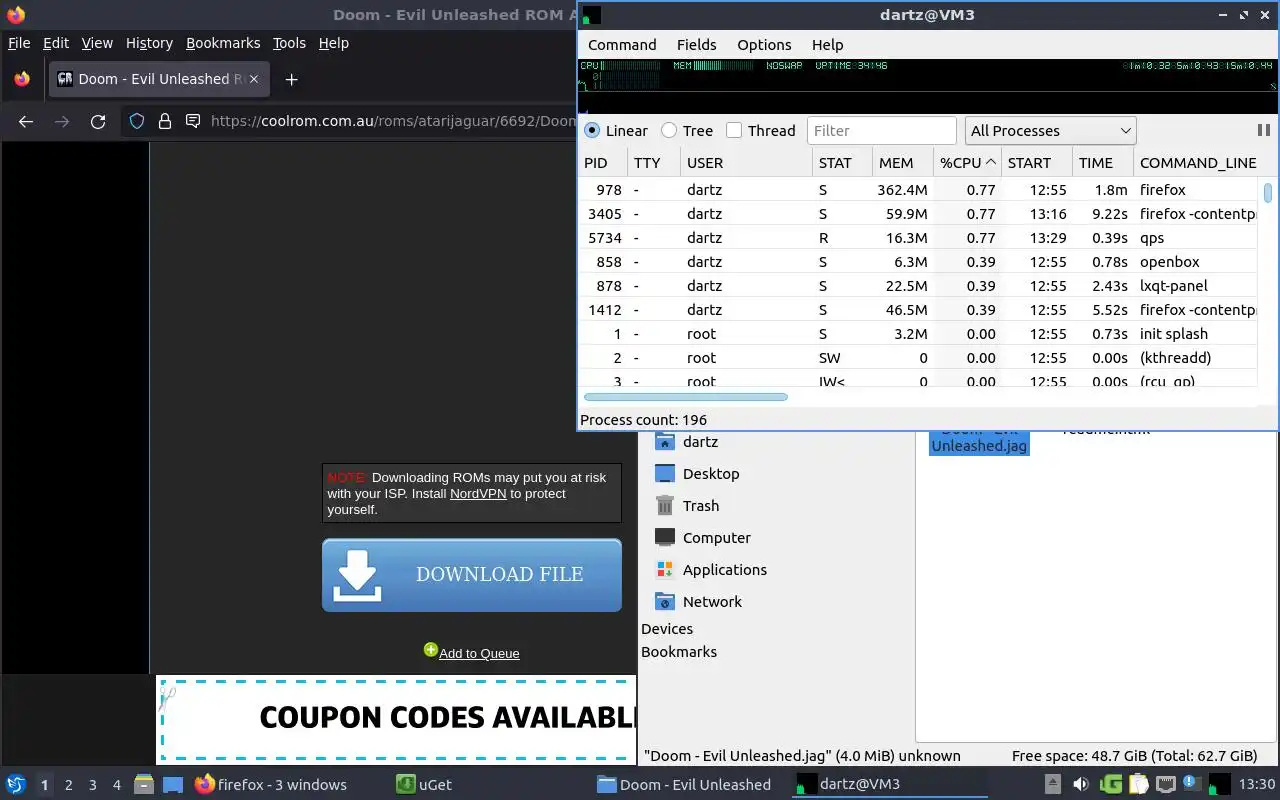Open the Fields menu in qps
The height and width of the screenshot is (800, 1280).
pos(696,45)
